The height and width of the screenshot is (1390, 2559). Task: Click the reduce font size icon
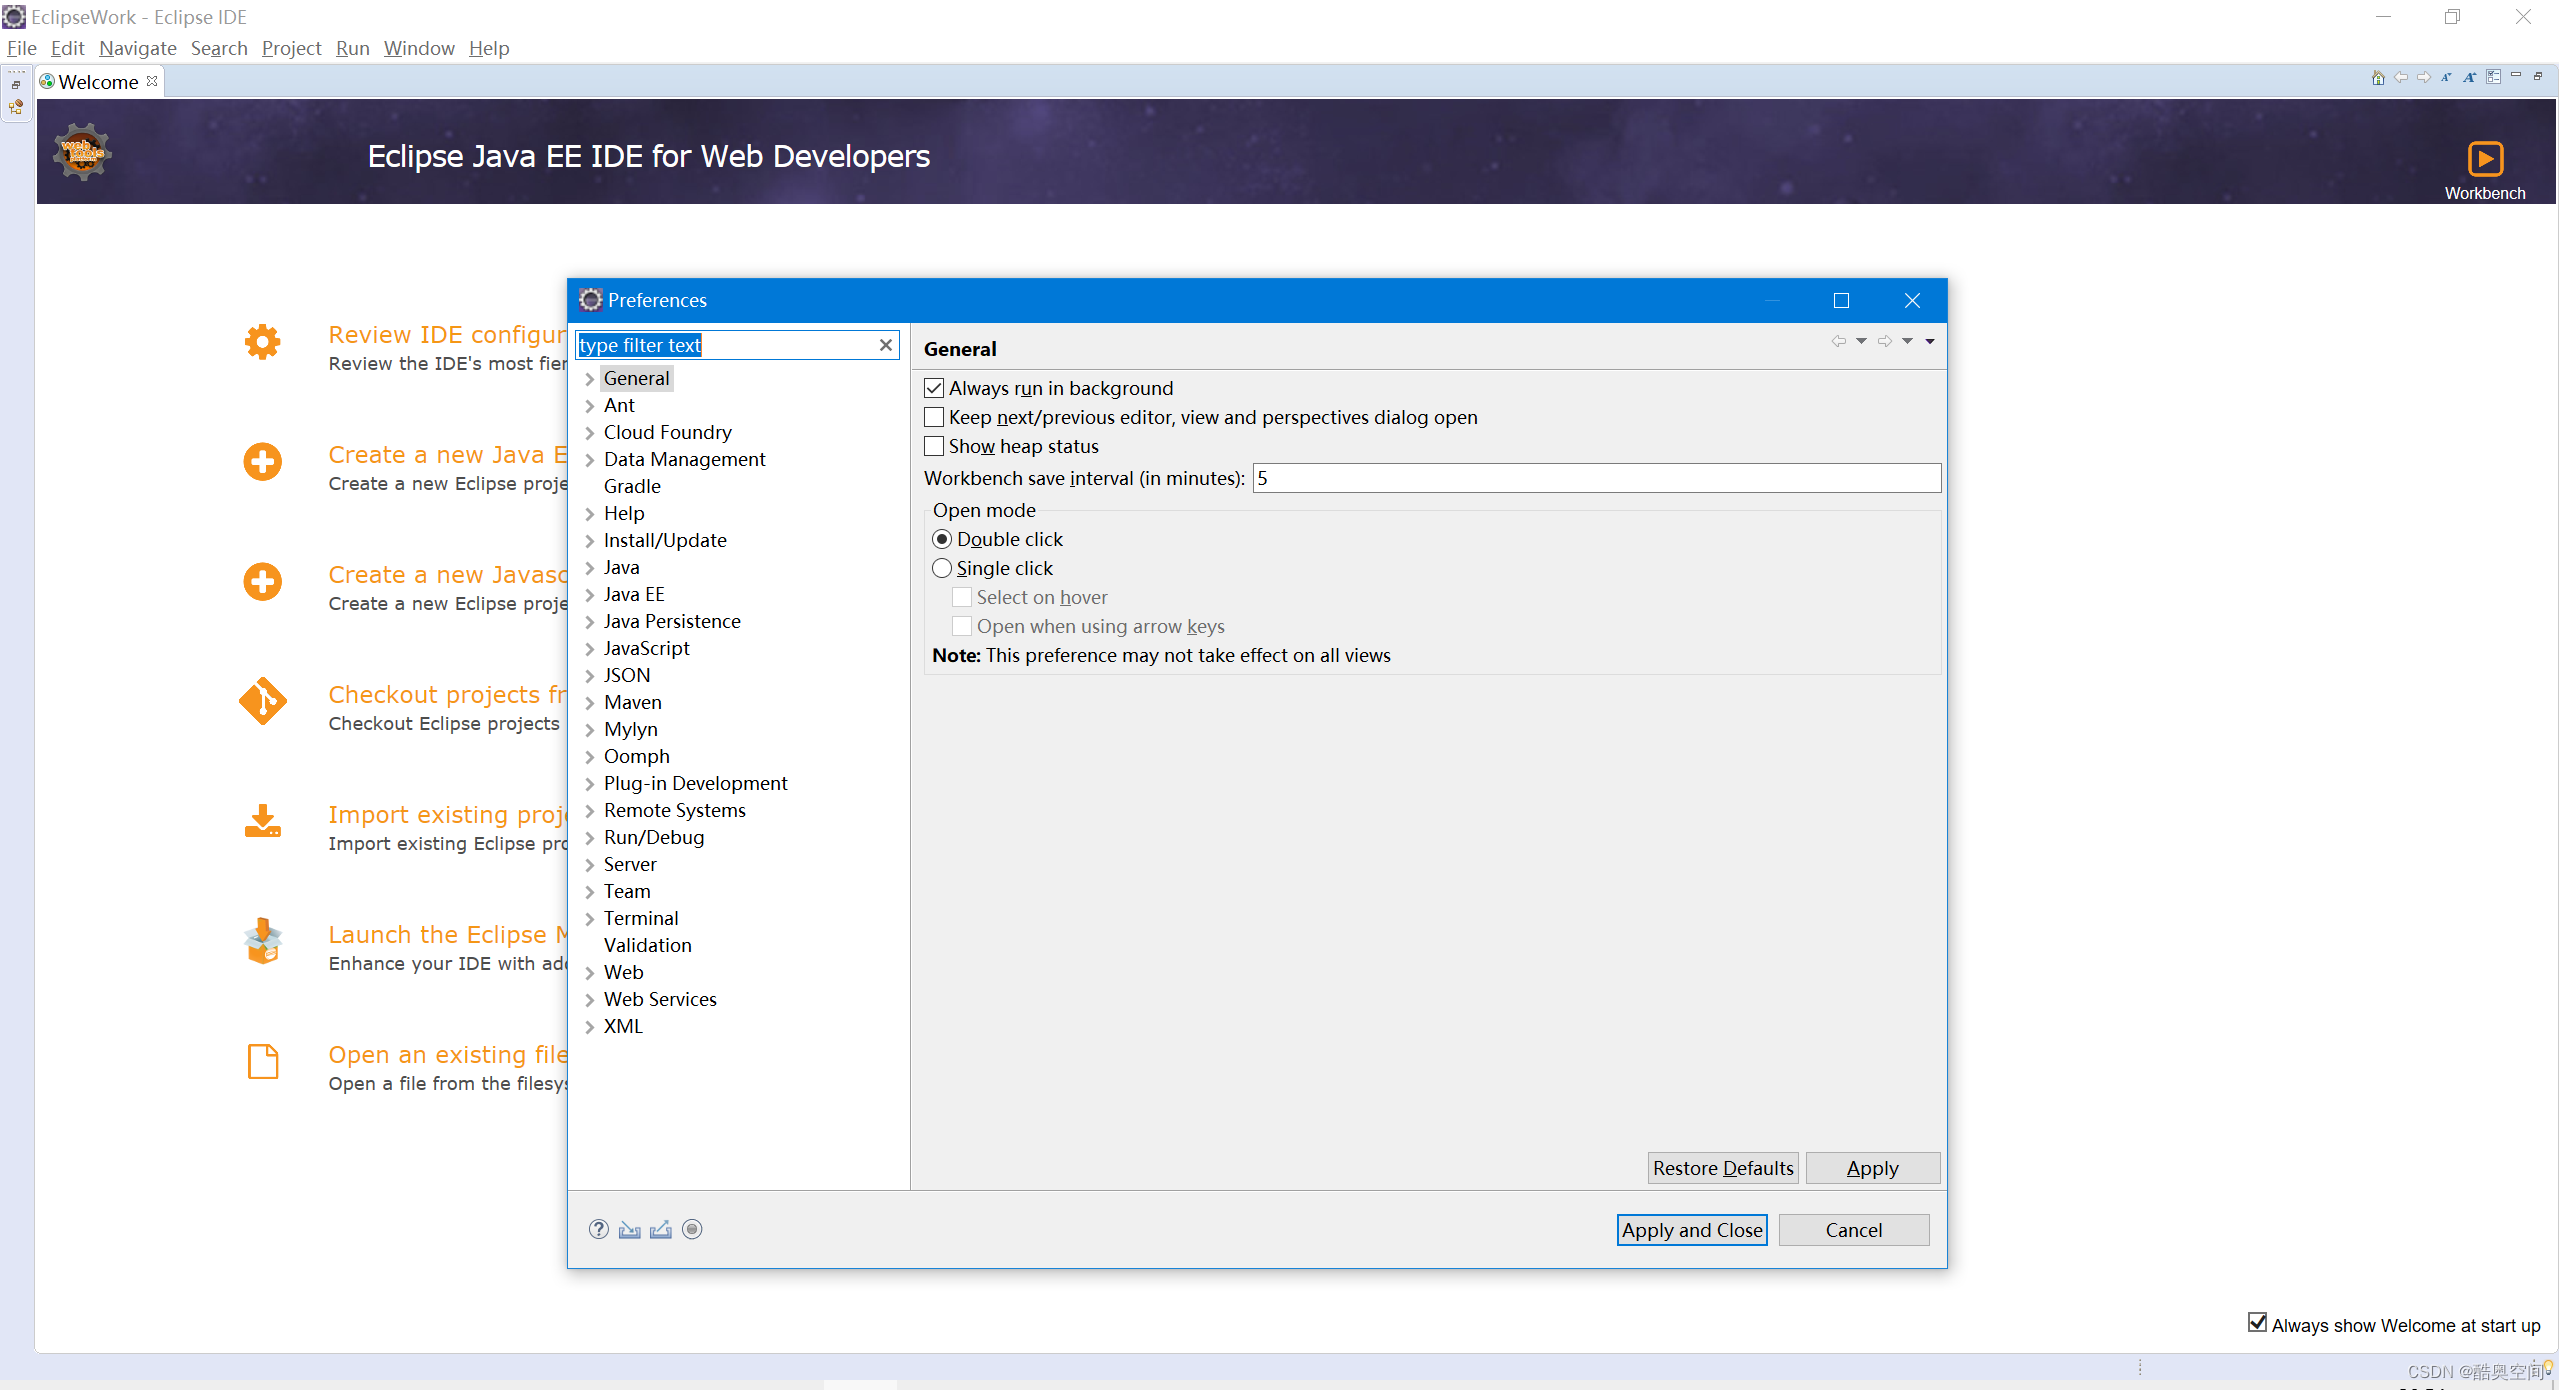(x=2446, y=78)
